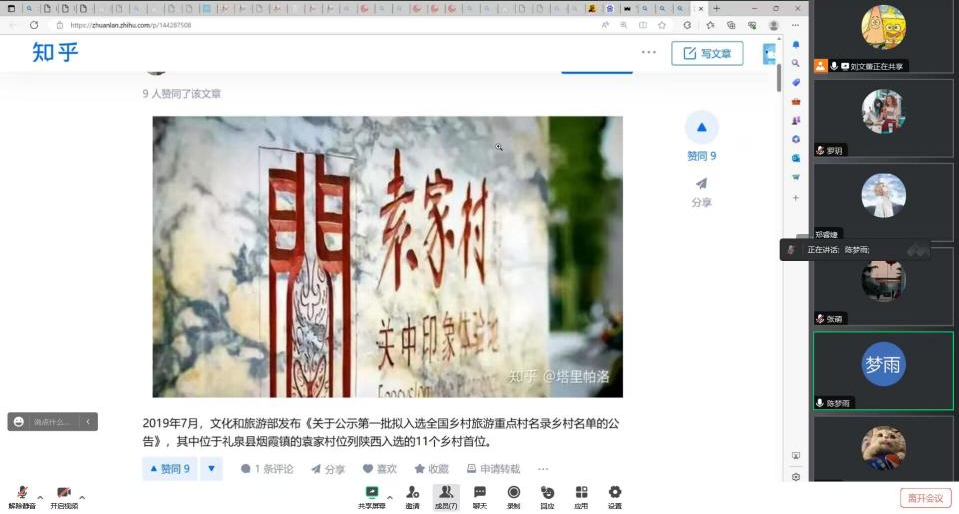This screenshot has height=514, width=959.
Task: Turn on camera with 开启视频
Action: click(64, 496)
